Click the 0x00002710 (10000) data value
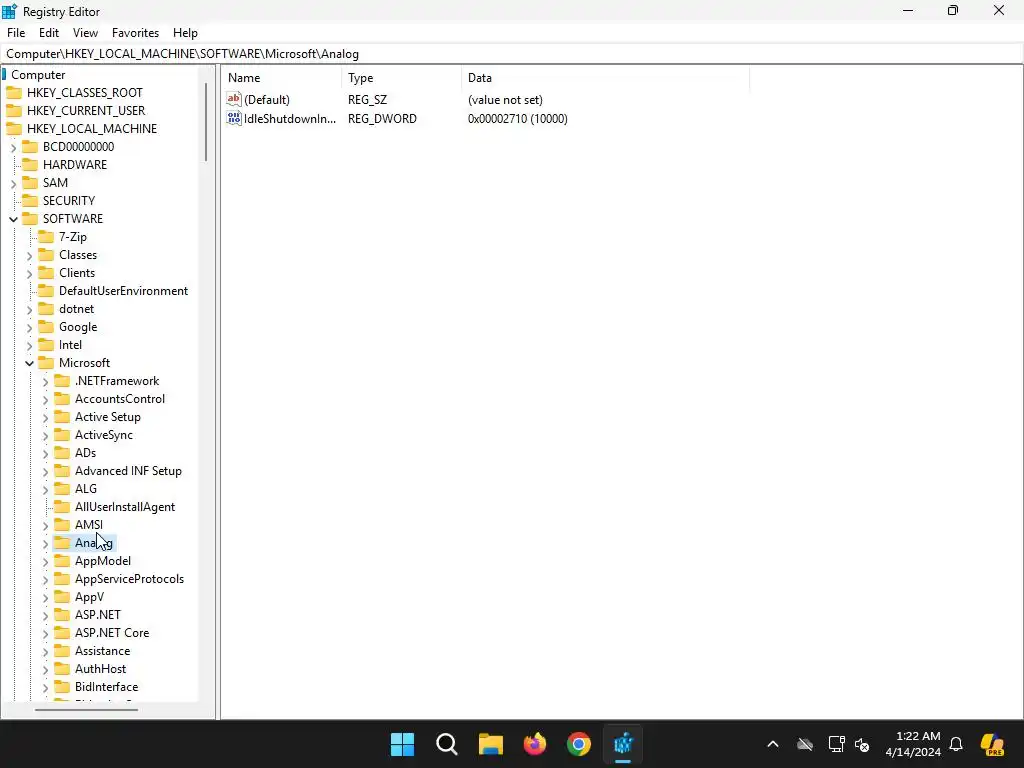This screenshot has width=1024, height=768. click(518, 119)
